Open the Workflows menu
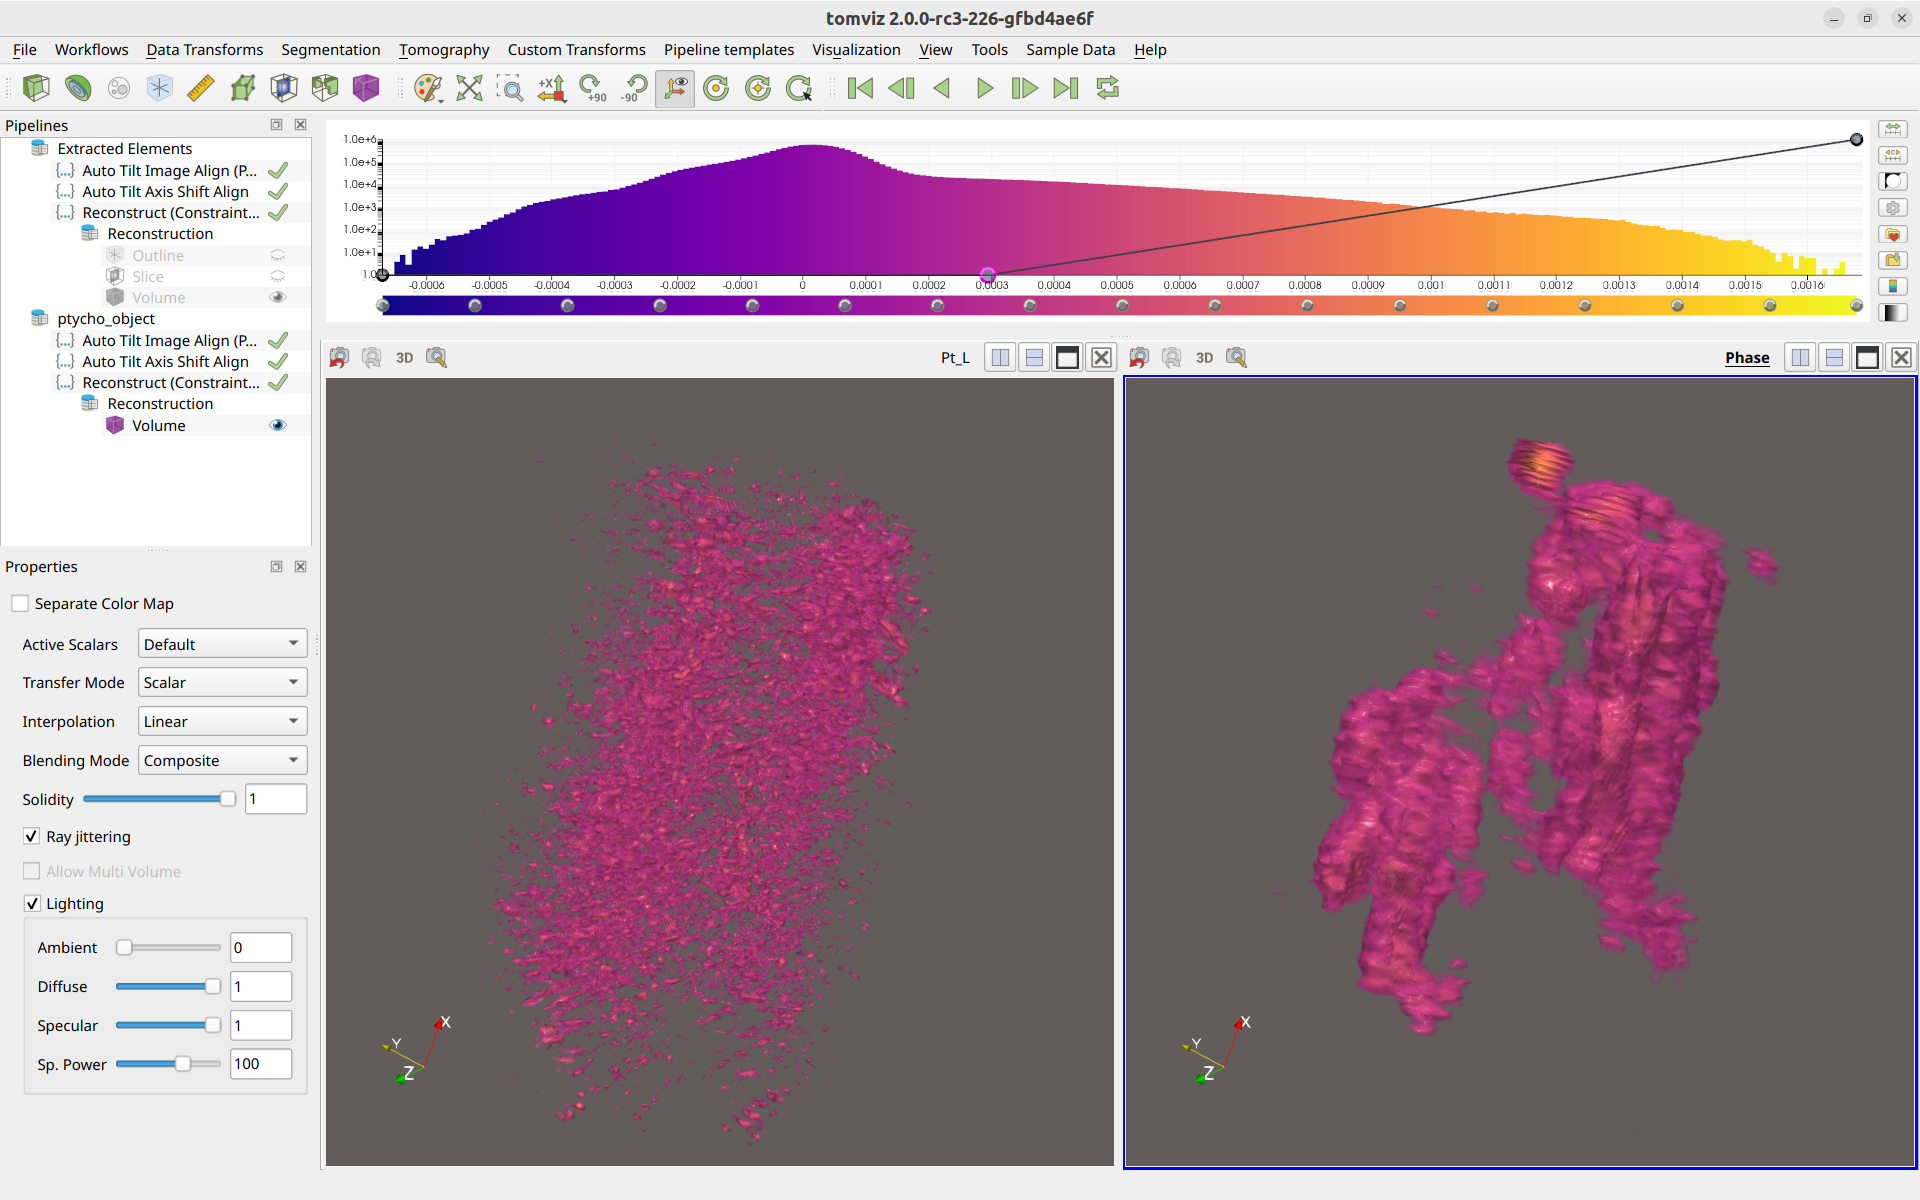This screenshot has width=1920, height=1200. 91,49
